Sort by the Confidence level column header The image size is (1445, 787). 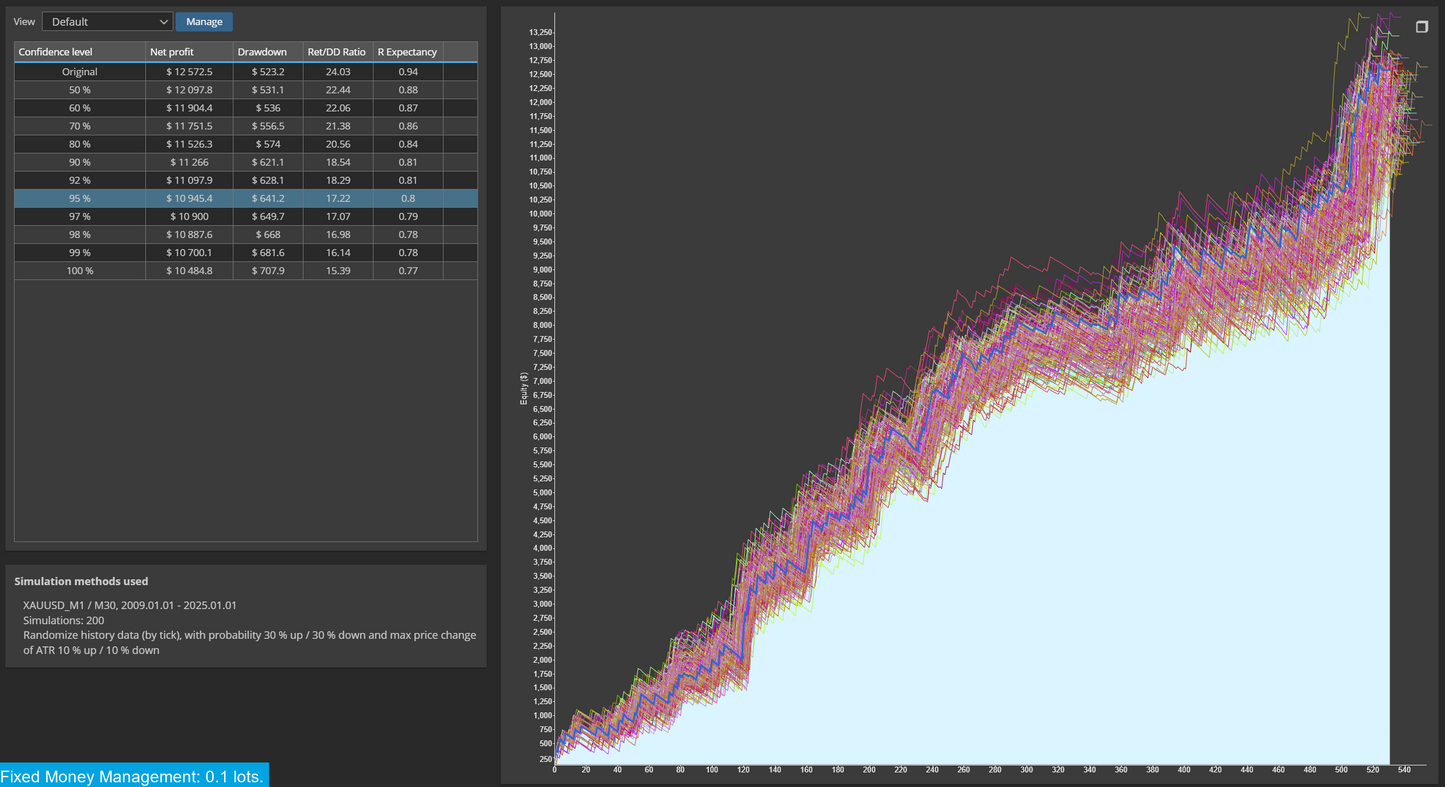point(80,52)
